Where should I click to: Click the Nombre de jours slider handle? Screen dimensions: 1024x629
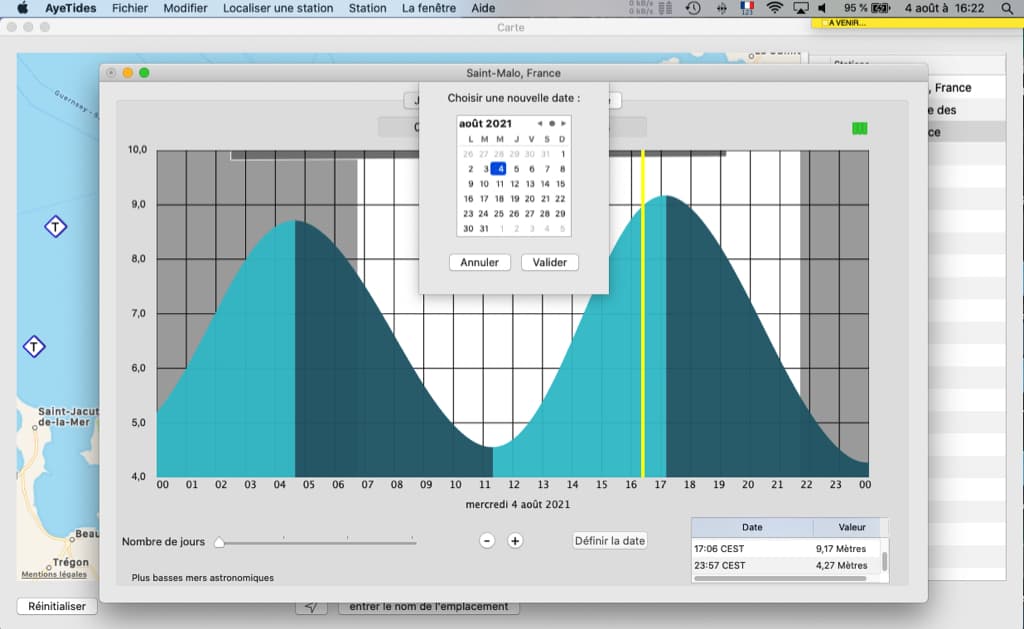click(219, 542)
